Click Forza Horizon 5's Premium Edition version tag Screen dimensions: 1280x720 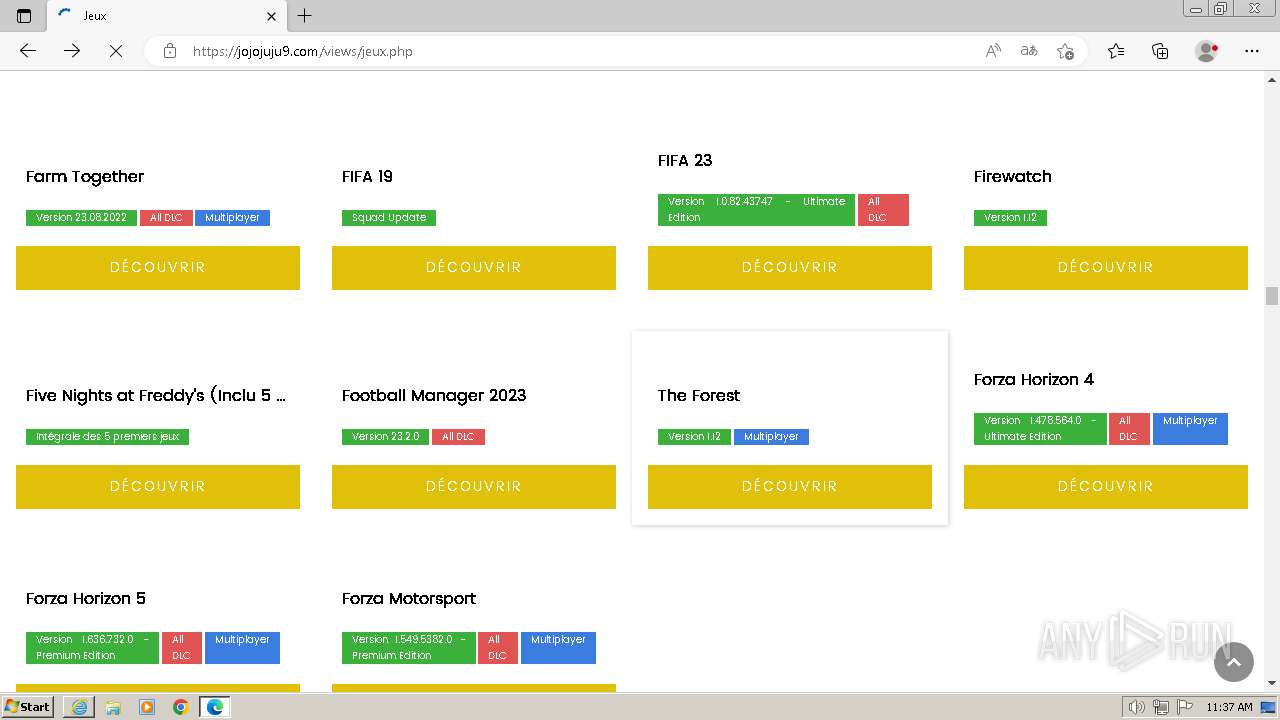click(92, 648)
